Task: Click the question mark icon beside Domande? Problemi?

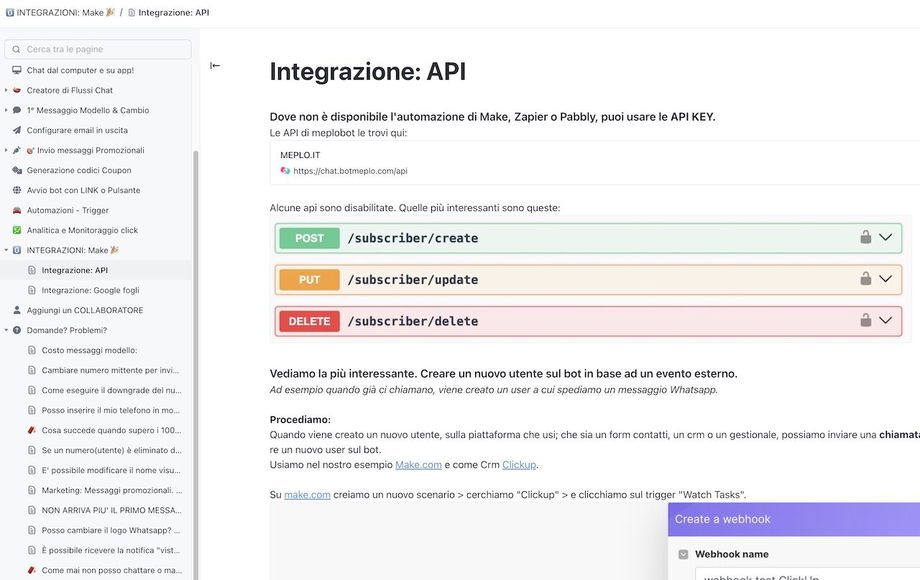Action: tap(17, 330)
